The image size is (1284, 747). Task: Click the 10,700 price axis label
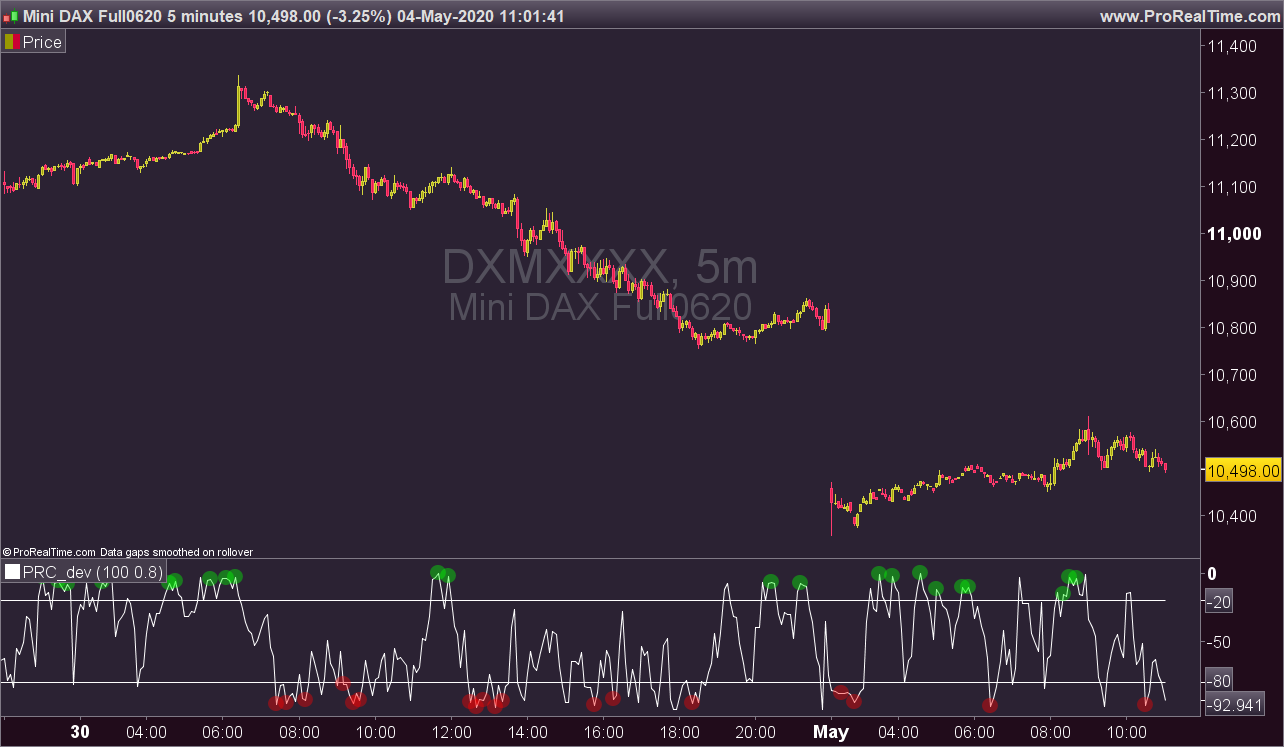click(x=1232, y=375)
